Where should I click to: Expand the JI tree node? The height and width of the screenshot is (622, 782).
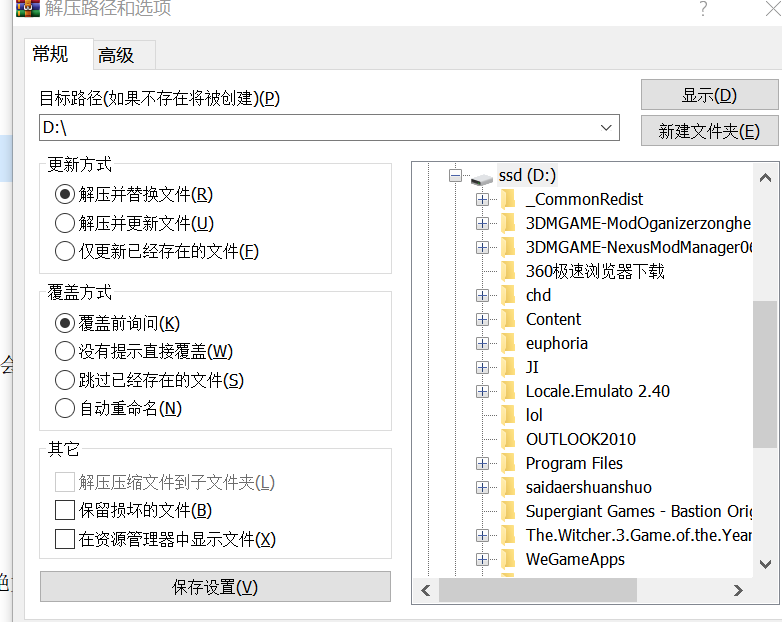click(482, 367)
